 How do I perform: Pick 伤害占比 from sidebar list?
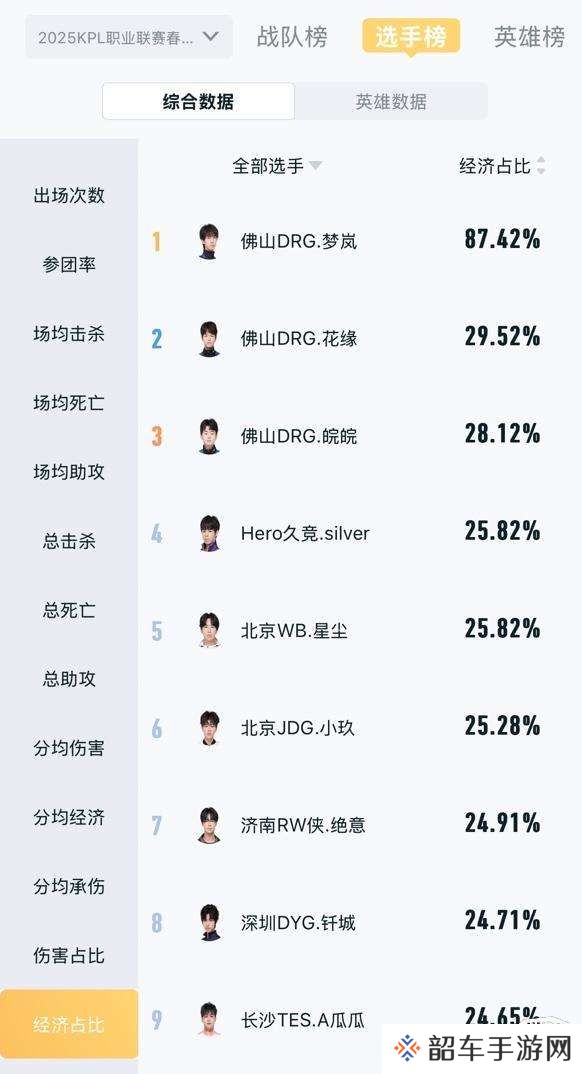(69, 955)
